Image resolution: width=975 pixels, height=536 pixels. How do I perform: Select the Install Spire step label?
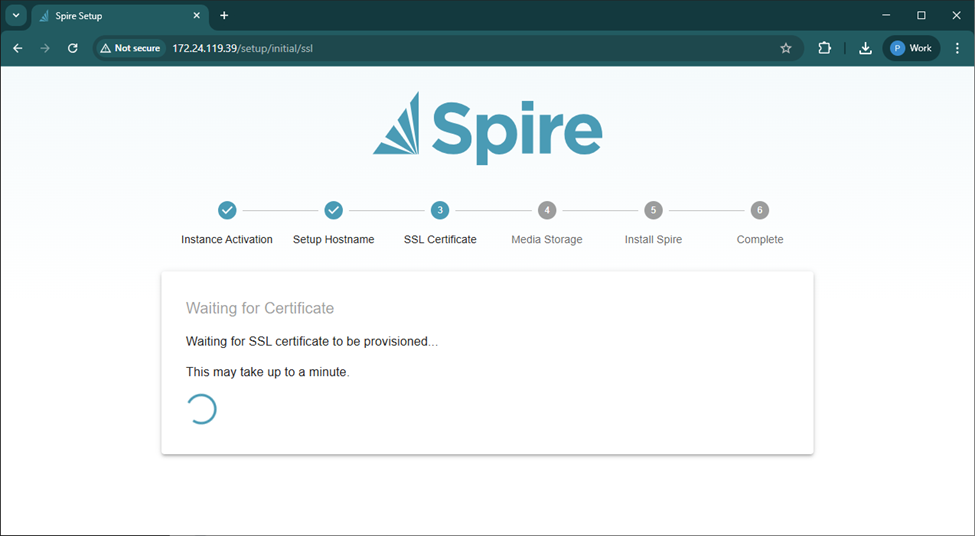click(x=654, y=239)
